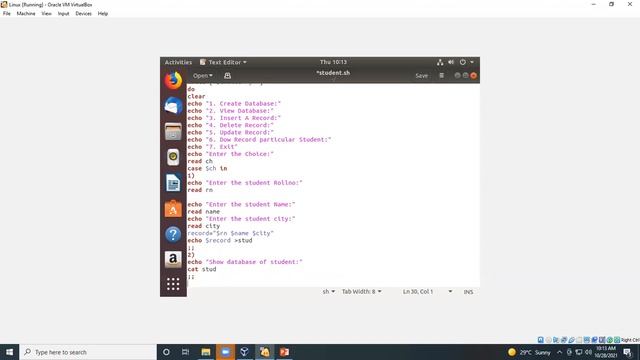Click the line read ch

pos(200,161)
